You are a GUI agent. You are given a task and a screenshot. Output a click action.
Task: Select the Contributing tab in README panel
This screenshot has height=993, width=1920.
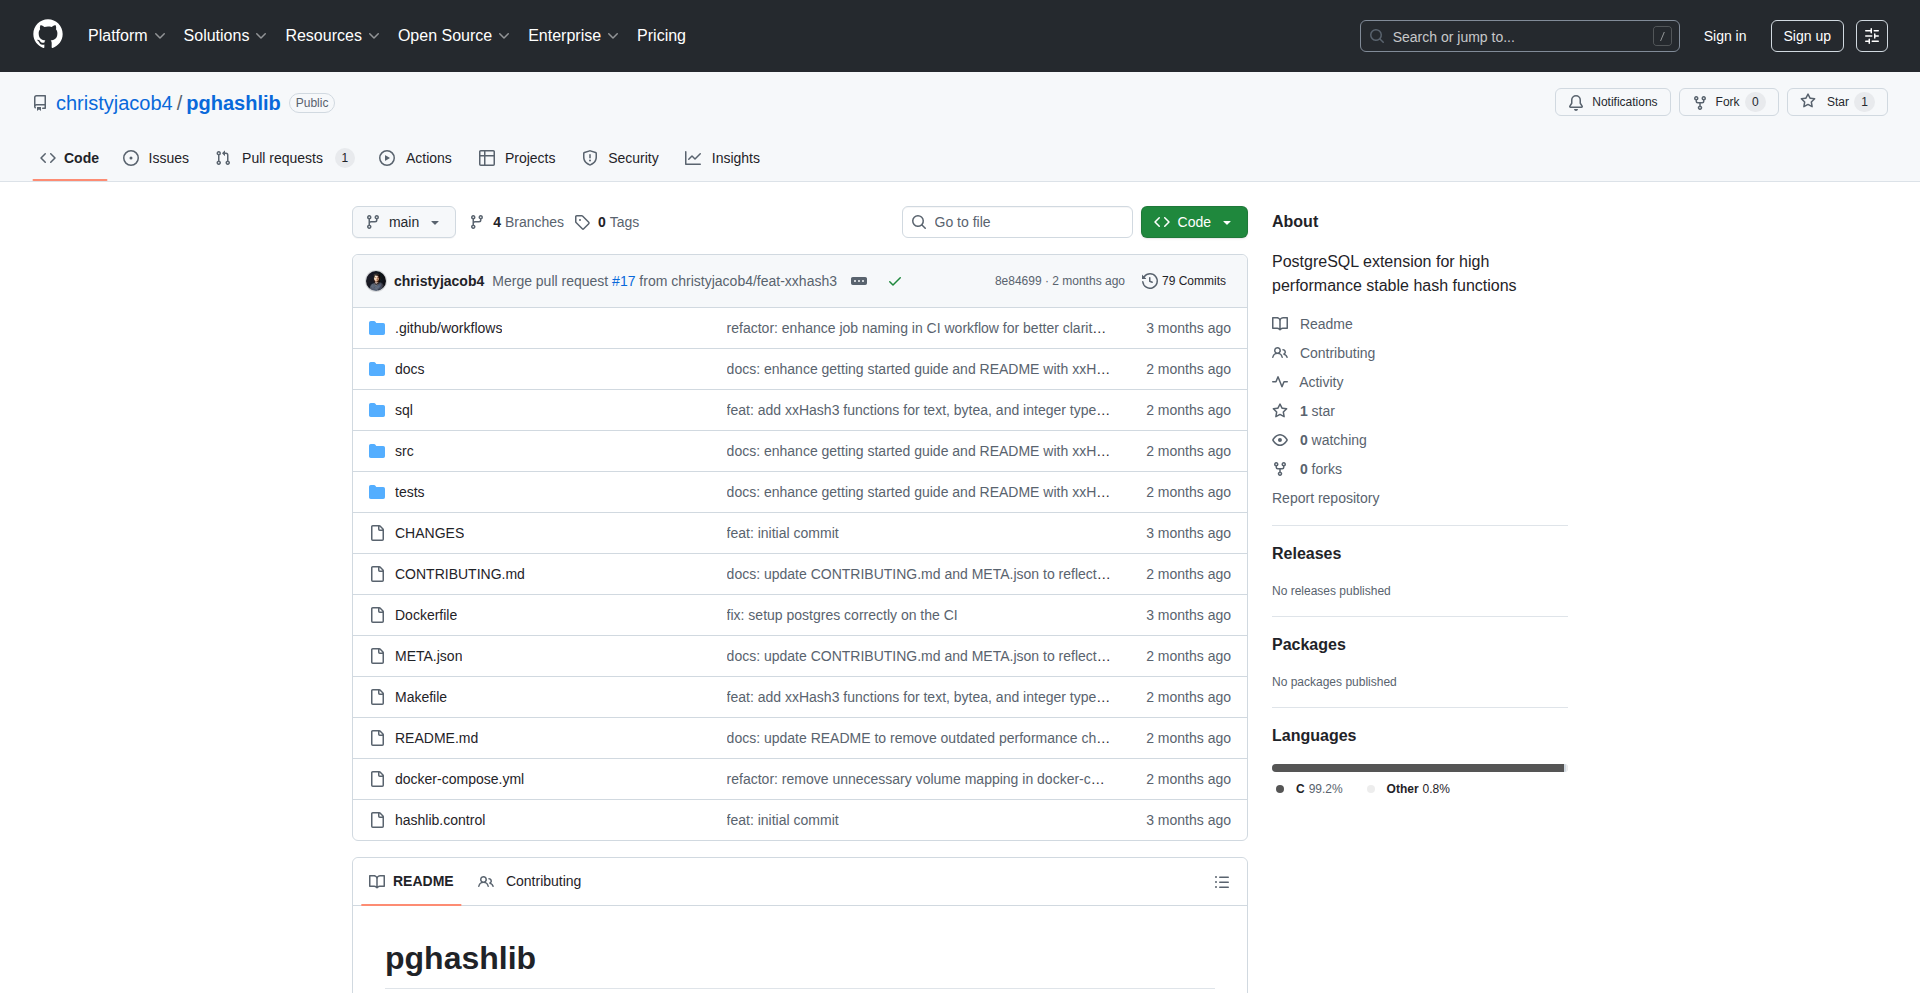(530, 881)
